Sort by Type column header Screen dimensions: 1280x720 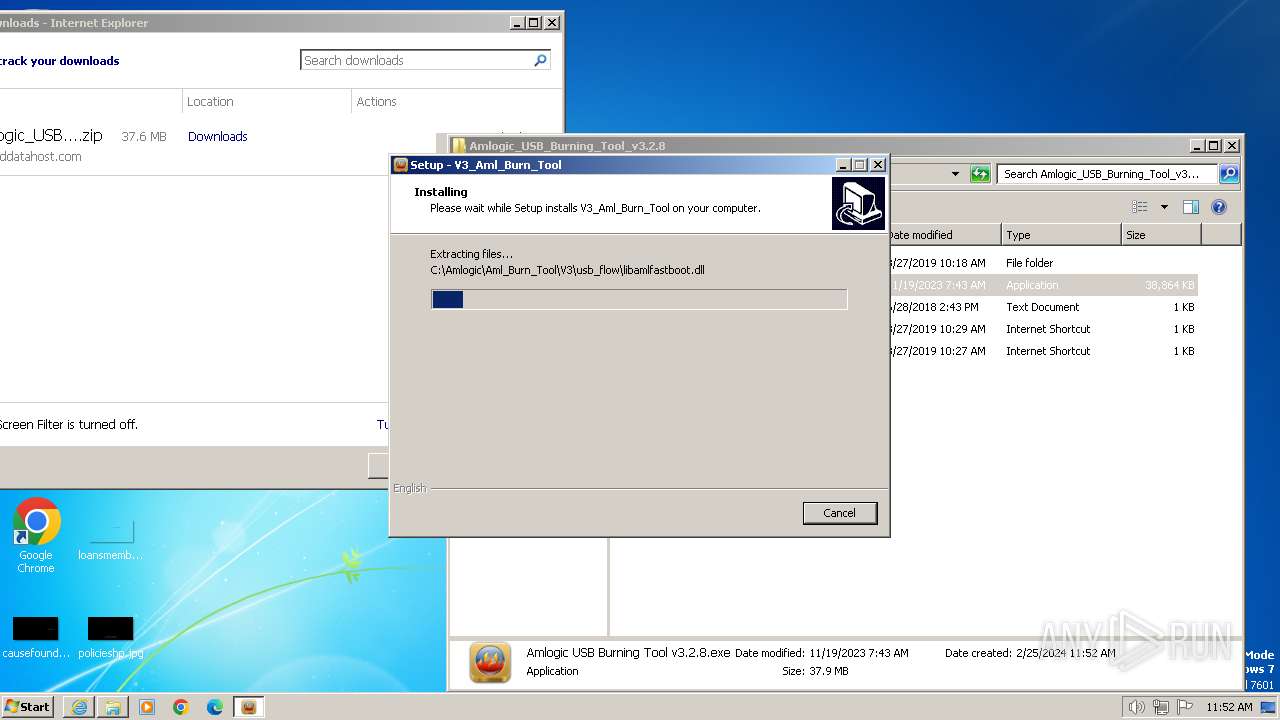[x=1061, y=235]
